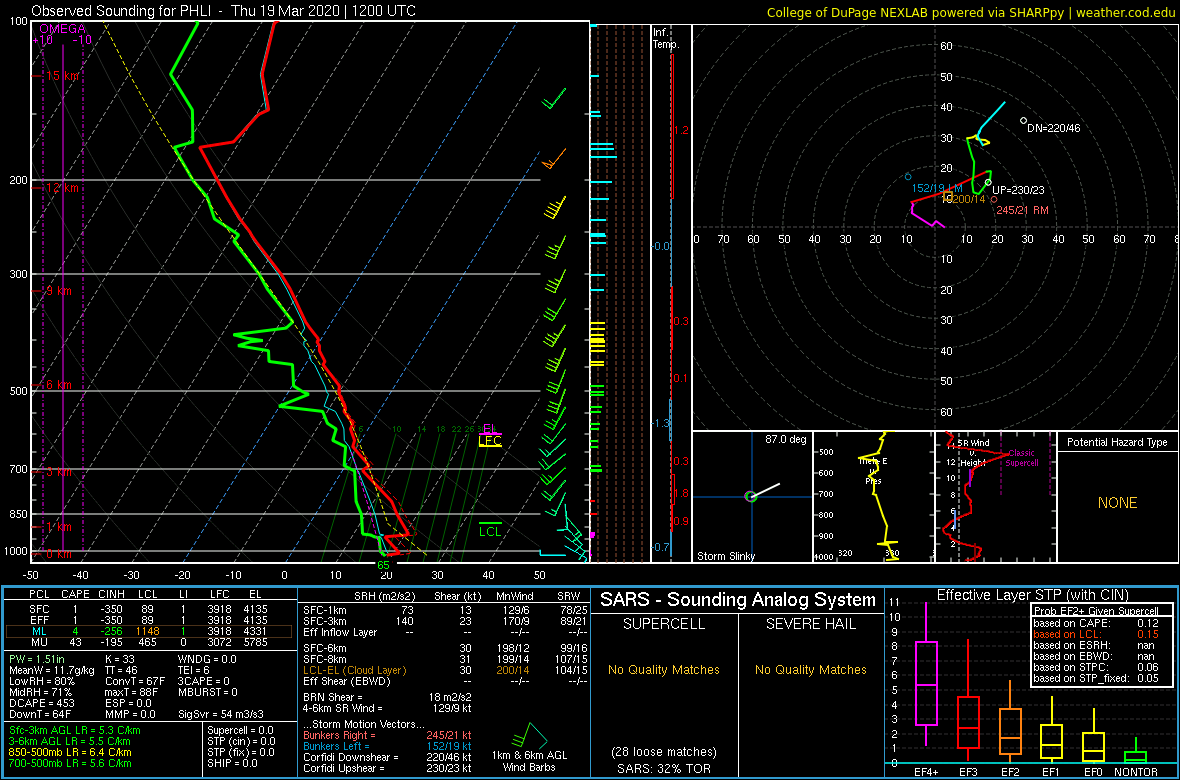Viewport: 1180px width, 780px height.
Task: Click the UP=230/23 Corfidi marker
Action: tap(988, 183)
